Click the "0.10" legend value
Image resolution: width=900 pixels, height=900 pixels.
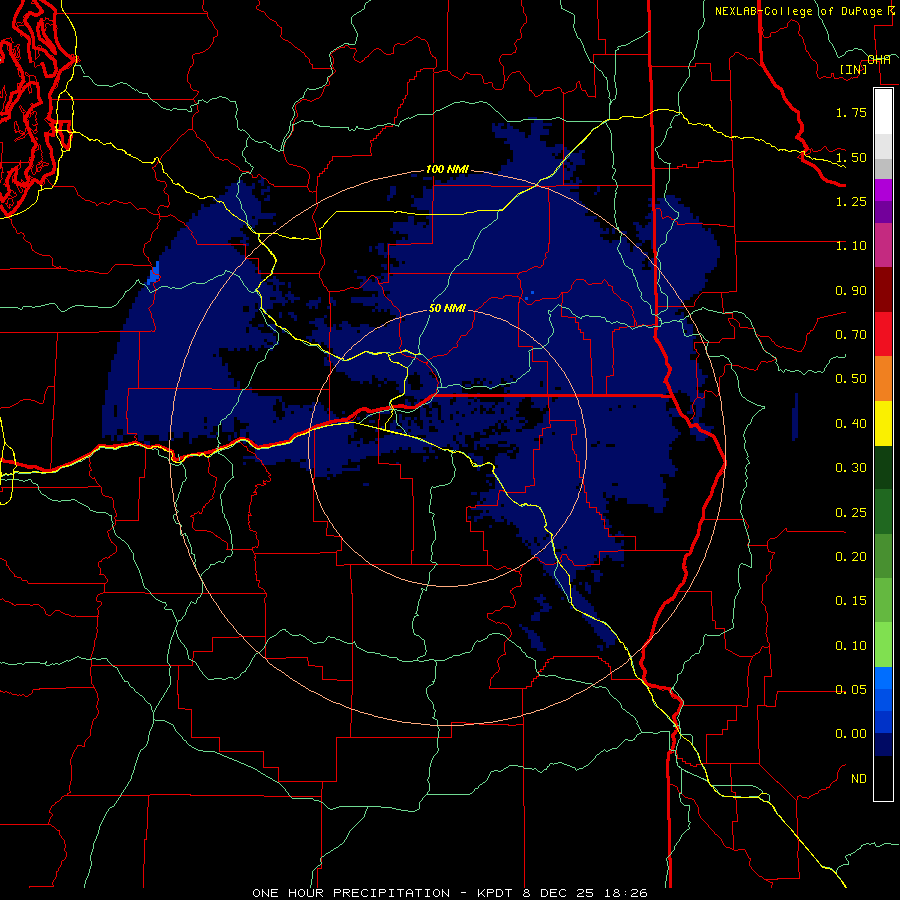click(x=851, y=646)
